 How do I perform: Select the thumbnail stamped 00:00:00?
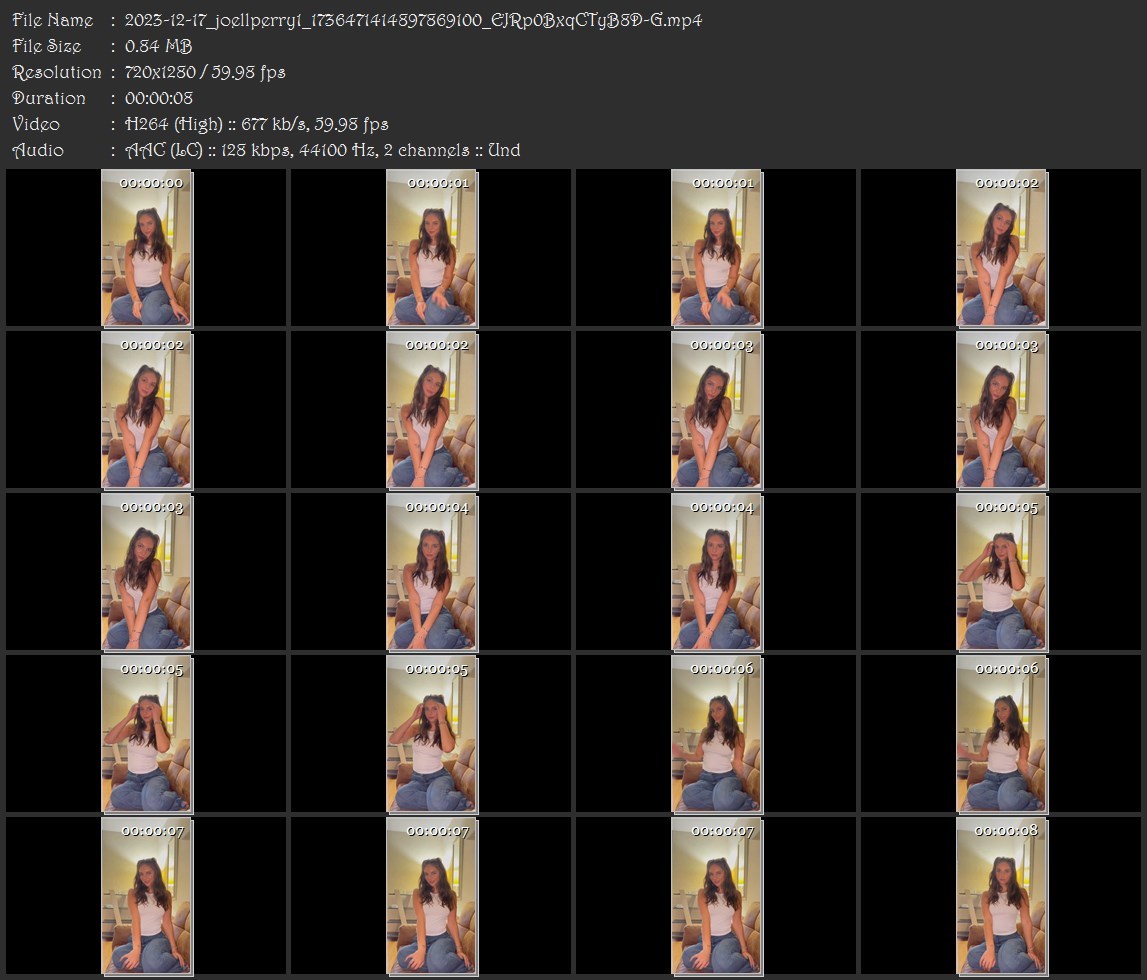coord(146,248)
